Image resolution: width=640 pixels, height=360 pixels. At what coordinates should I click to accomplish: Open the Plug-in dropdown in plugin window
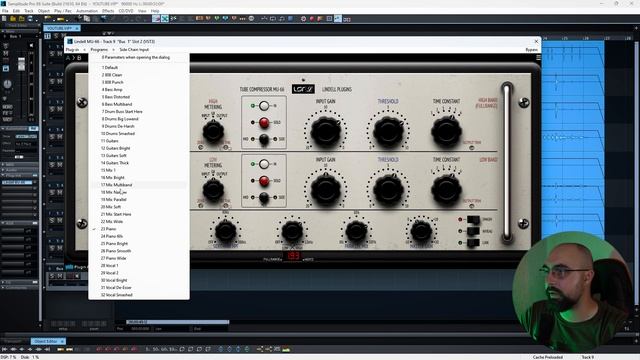click(x=72, y=49)
